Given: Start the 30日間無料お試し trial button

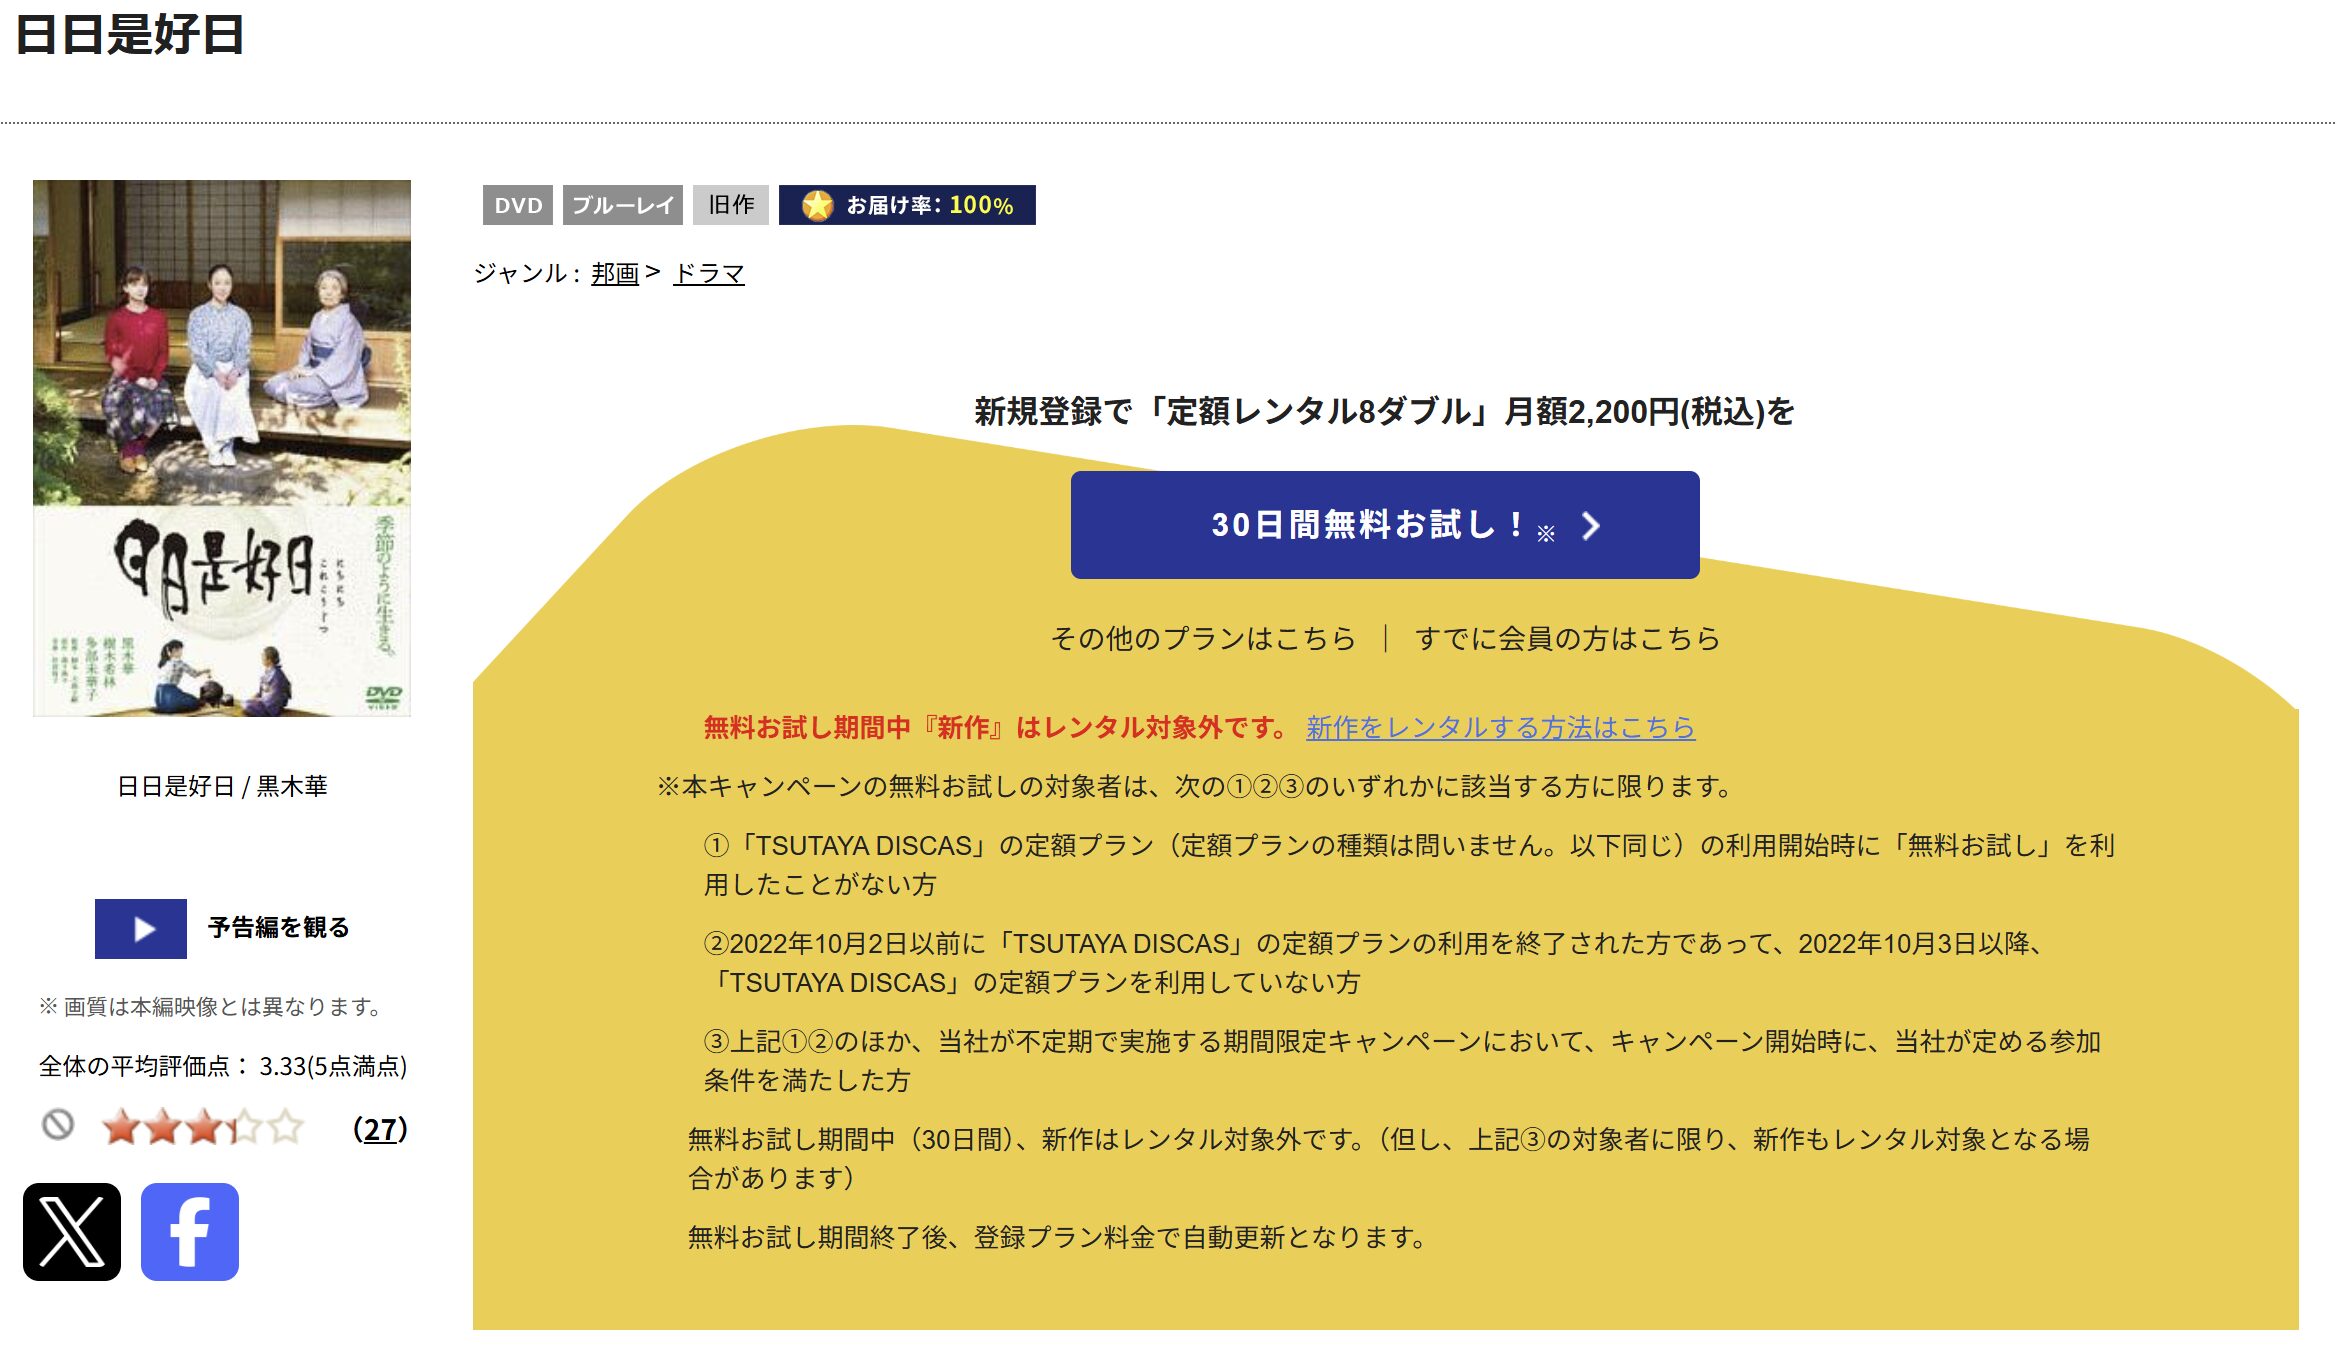Looking at the screenshot, I should (1385, 525).
